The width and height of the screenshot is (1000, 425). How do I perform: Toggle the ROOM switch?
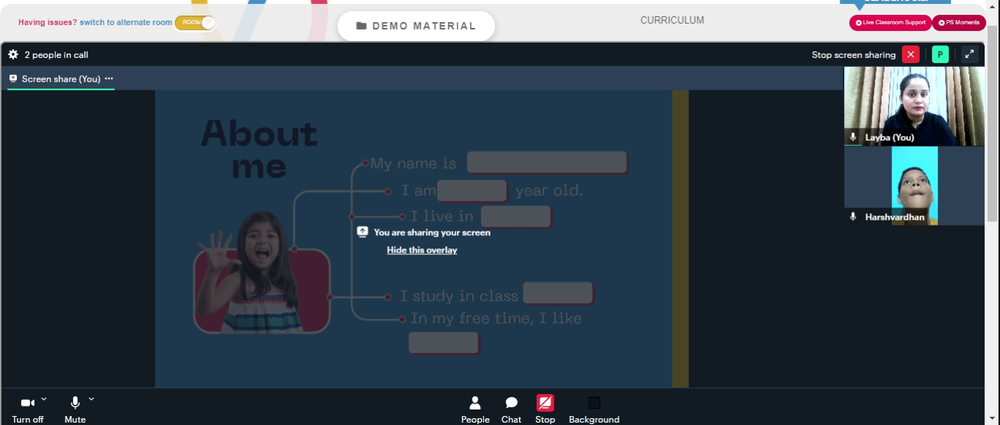(x=195, y=22)
